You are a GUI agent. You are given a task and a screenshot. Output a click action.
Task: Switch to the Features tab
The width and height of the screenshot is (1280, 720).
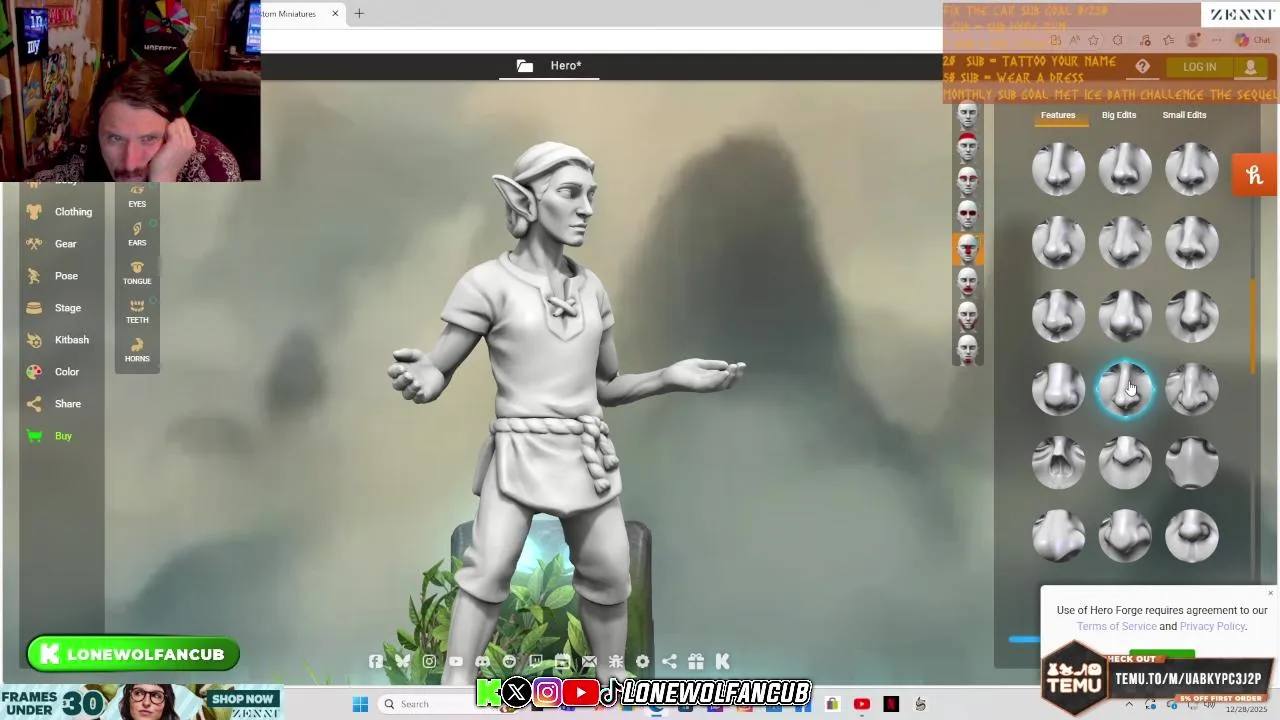coord(1058,115)
